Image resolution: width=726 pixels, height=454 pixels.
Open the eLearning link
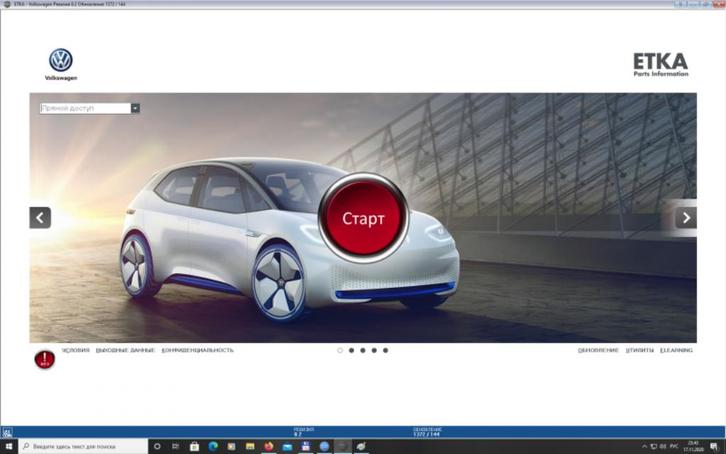coord(676,350)
